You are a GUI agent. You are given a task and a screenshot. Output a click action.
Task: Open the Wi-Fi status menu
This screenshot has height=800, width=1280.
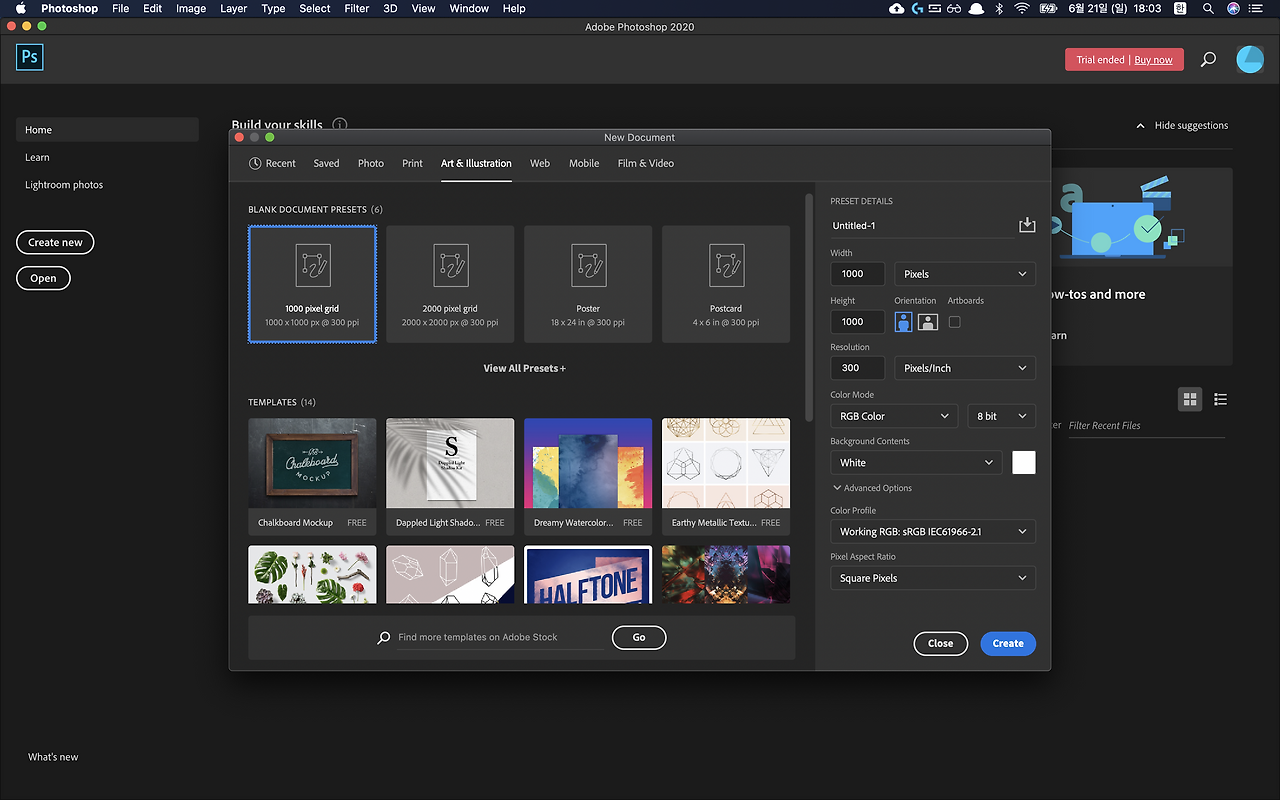(1022, 8)
